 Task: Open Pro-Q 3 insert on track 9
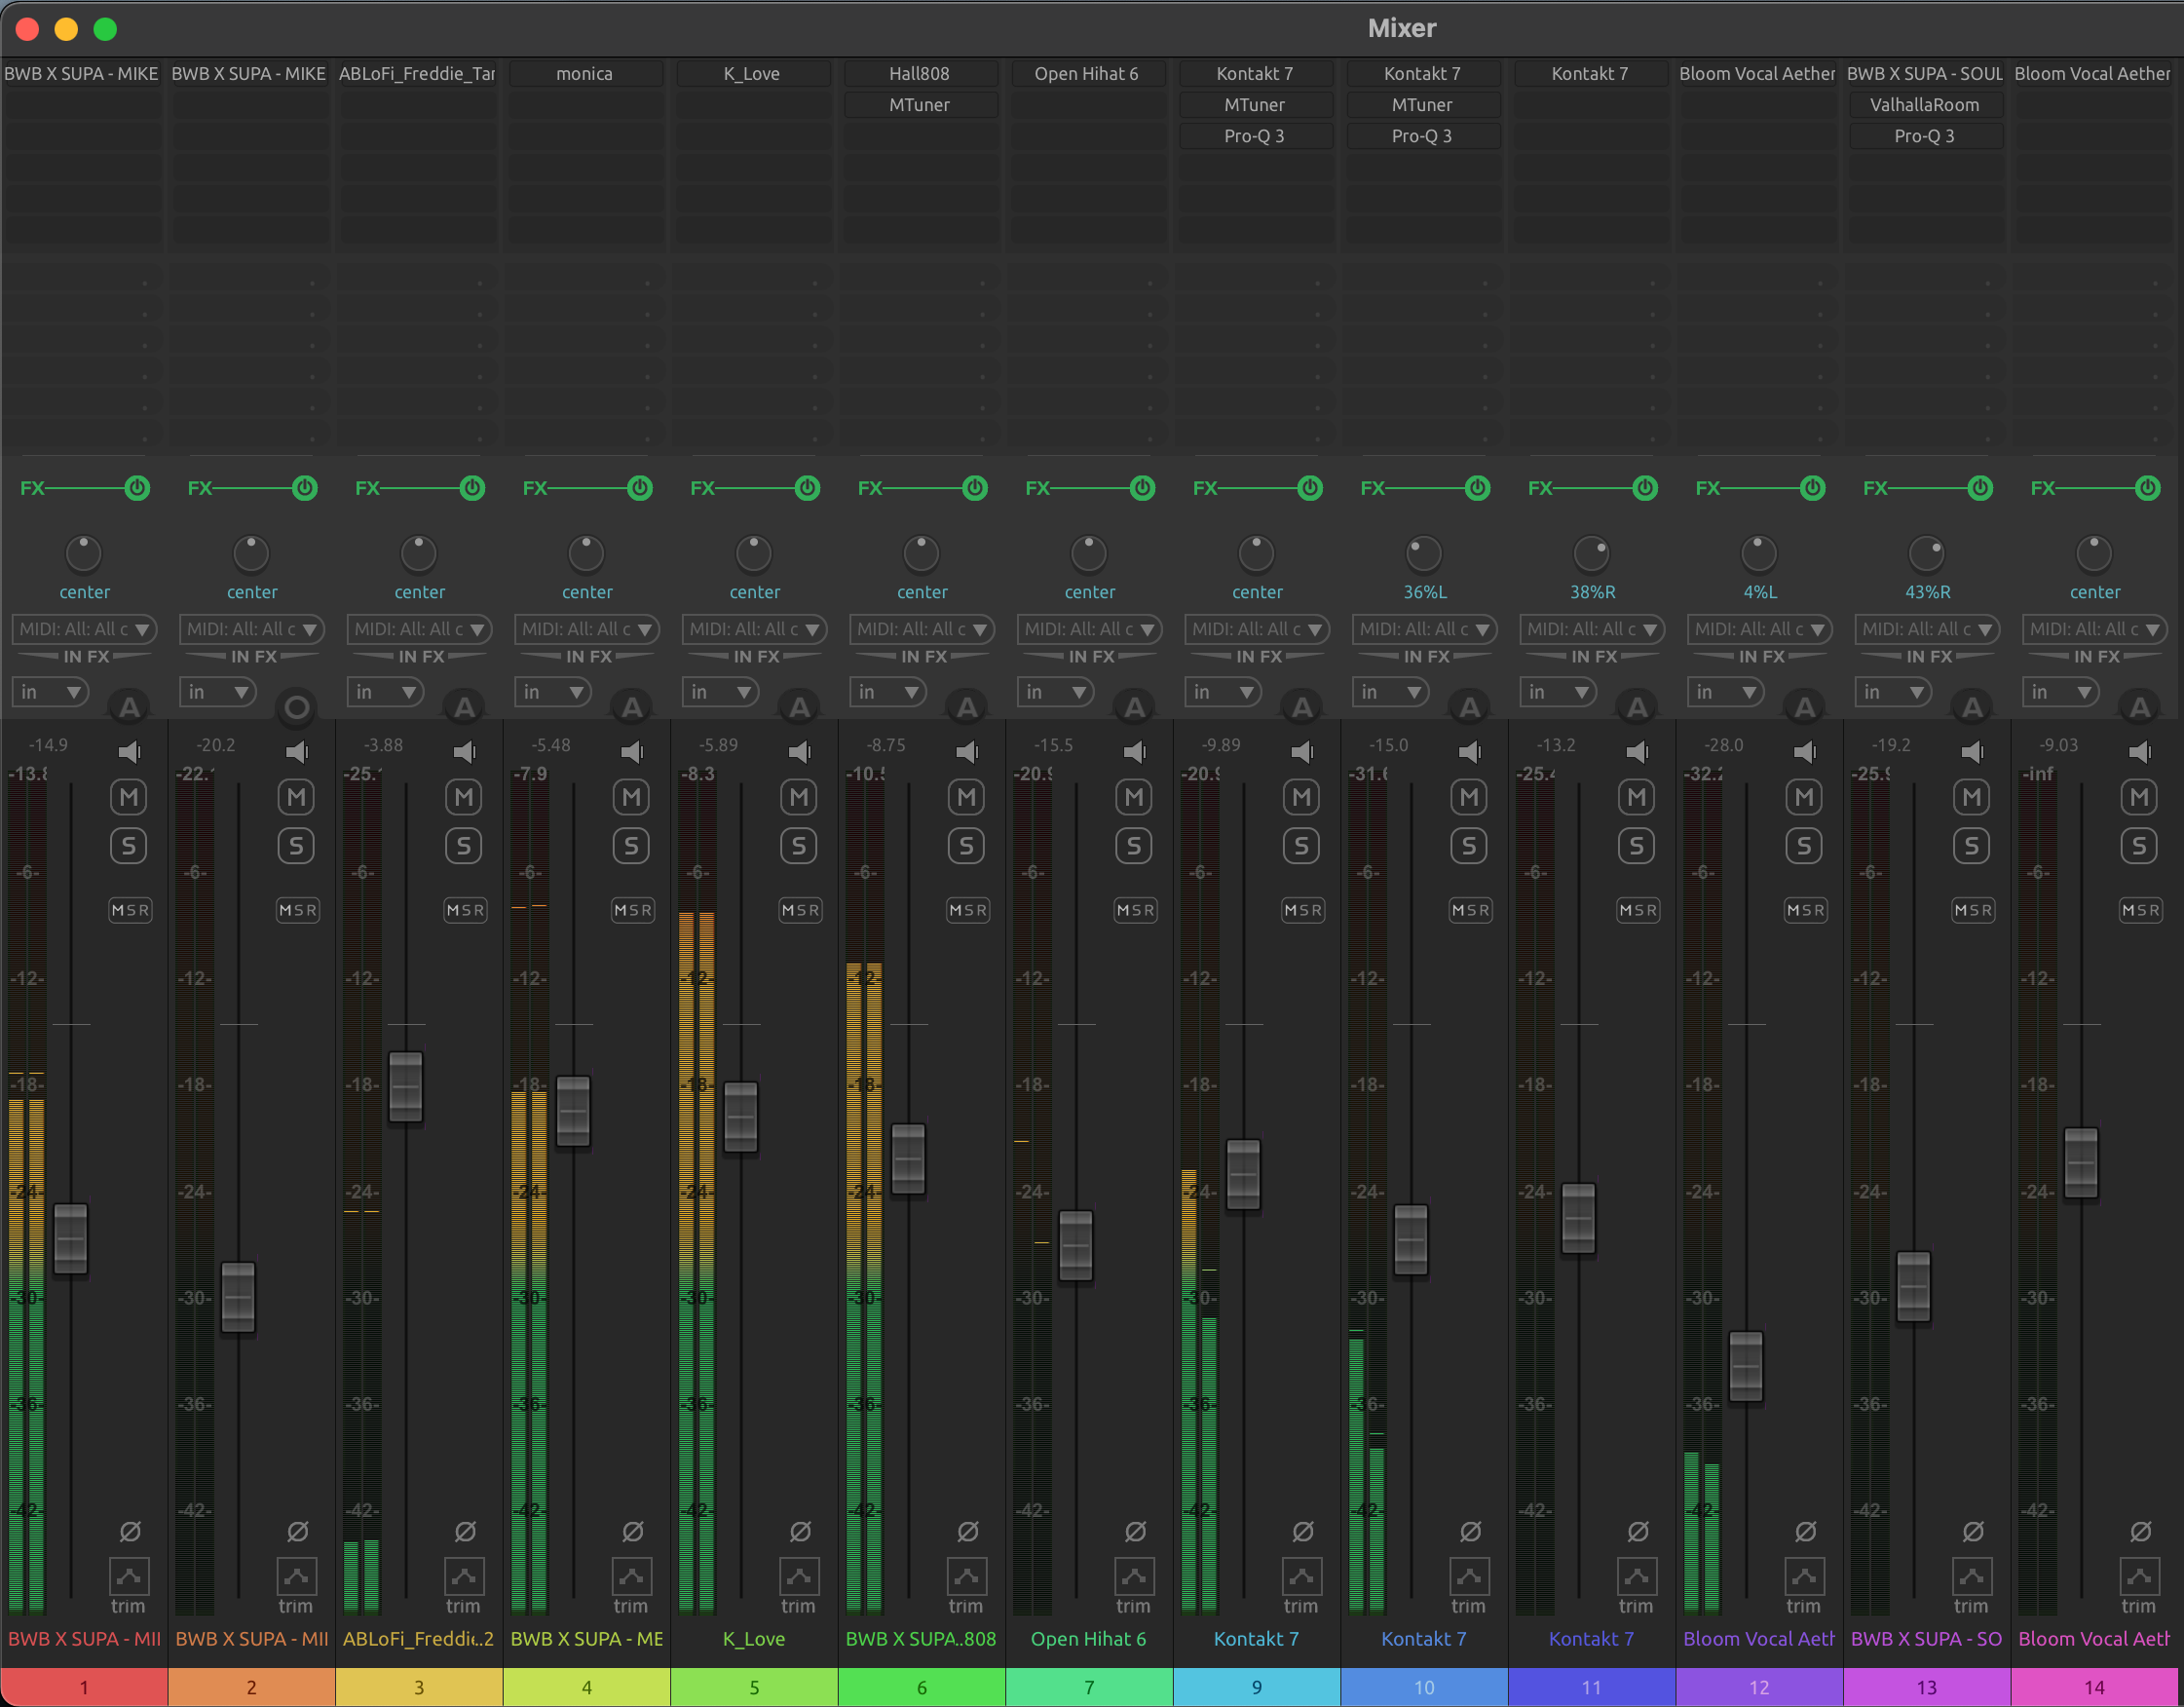[x=1254, y=136]
